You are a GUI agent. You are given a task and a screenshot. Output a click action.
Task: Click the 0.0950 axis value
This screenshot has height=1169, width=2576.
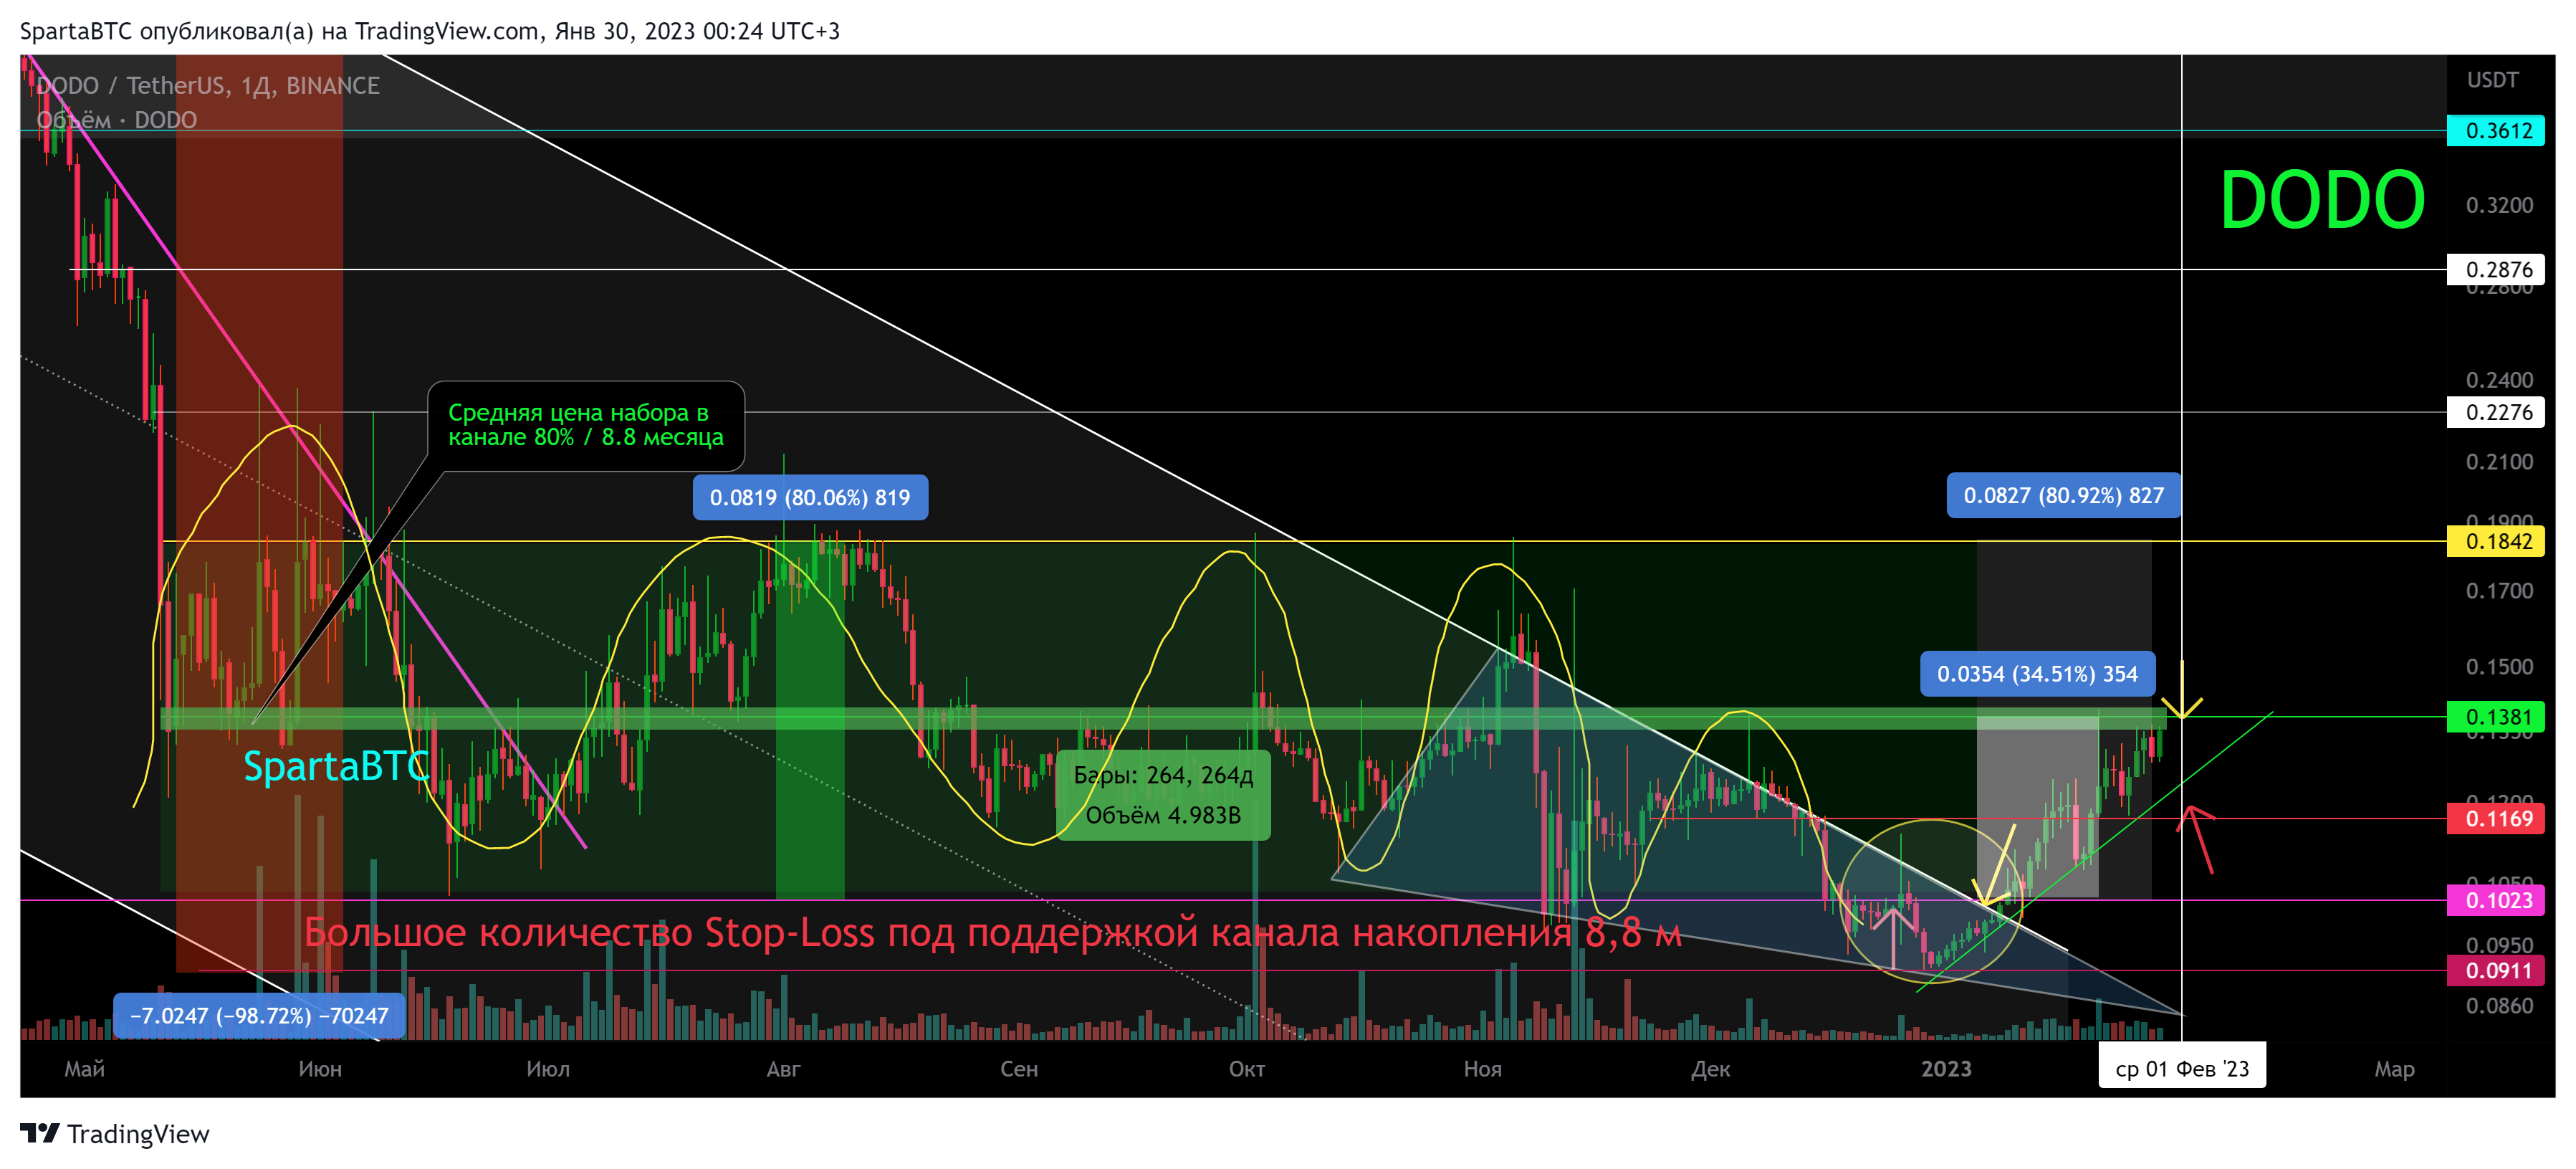pos(2499,946)
